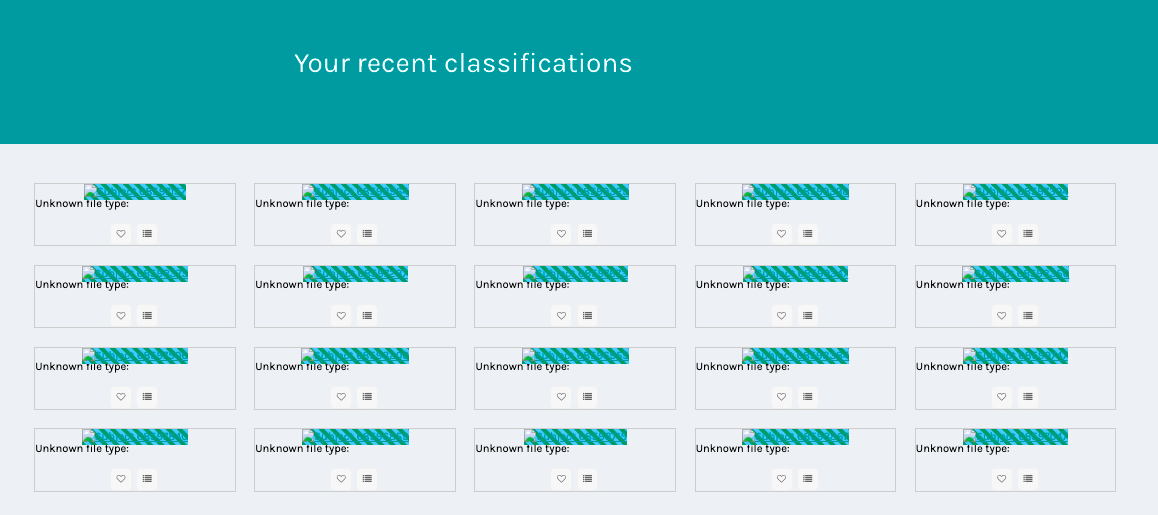1158x515 pixels.
Task: Click list icon on third-row first card
Action: click(x=147, y=397)
